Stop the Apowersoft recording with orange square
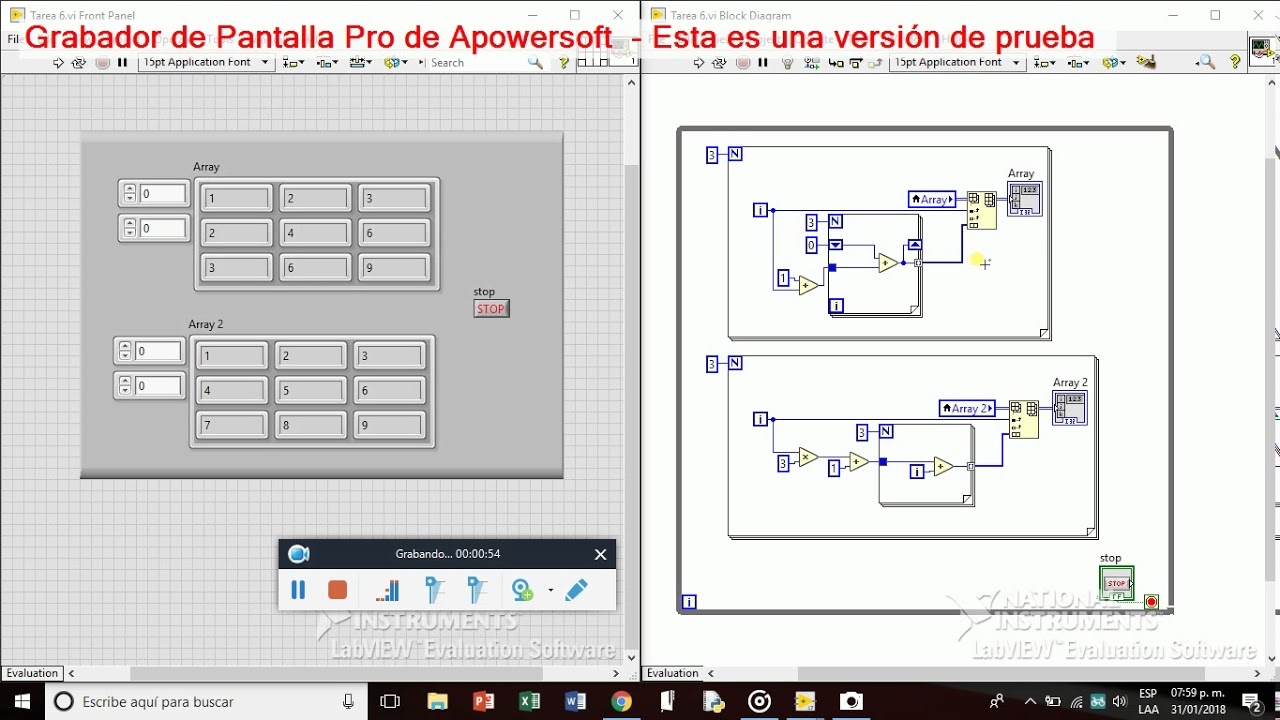 click(337, 590)
